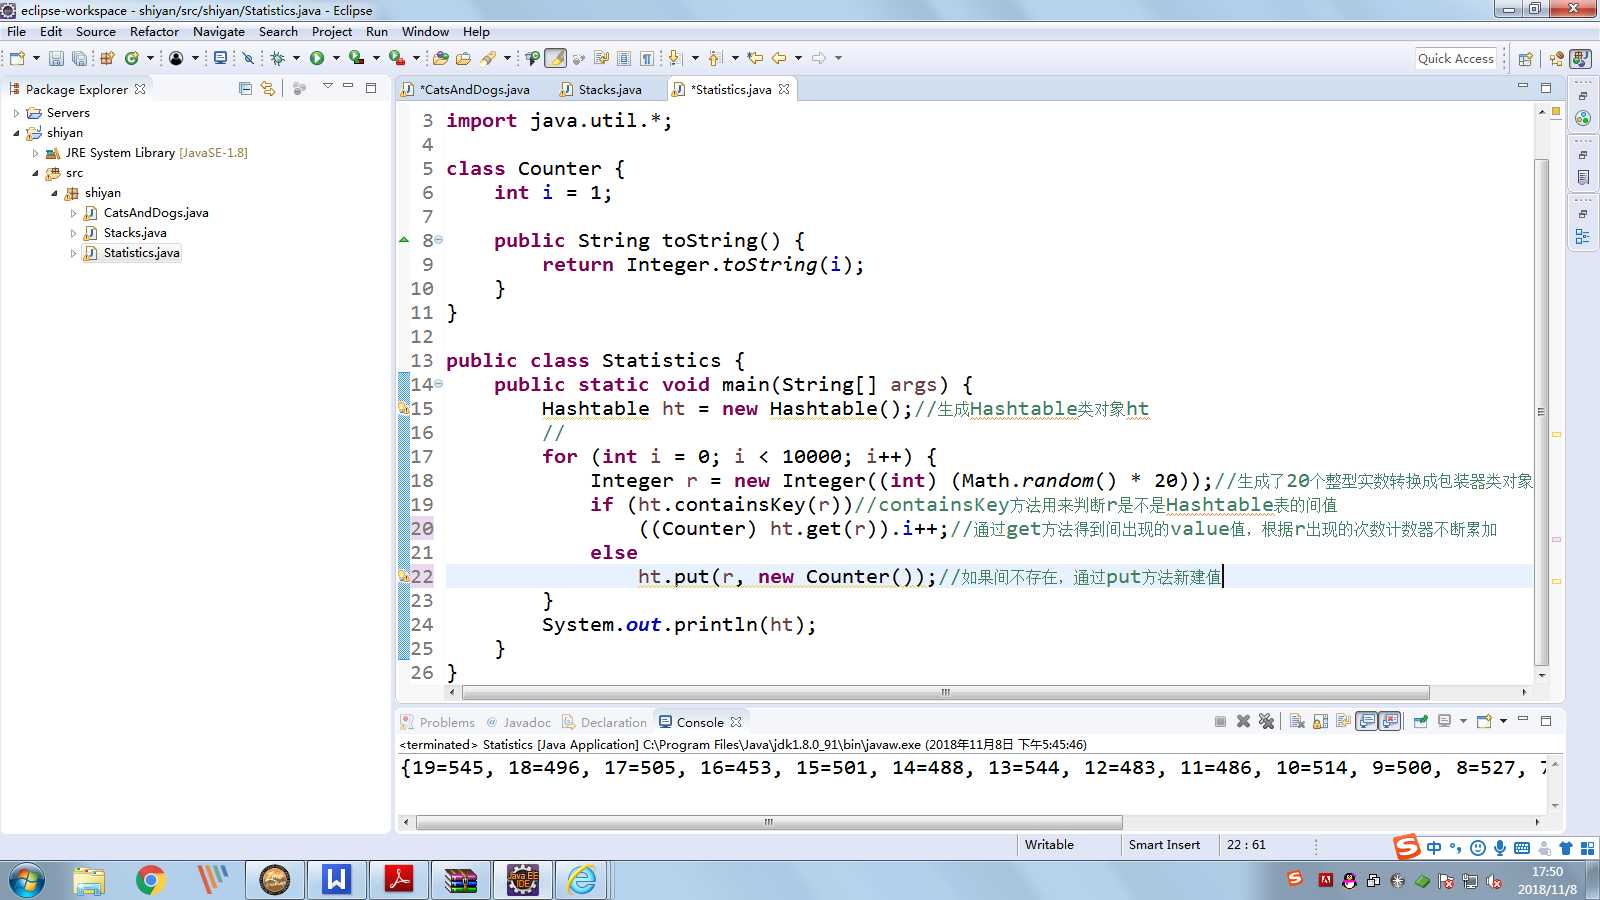Jump to Next Annotation arrow icon
The image size is (1600, 900).
pos(673,58)
